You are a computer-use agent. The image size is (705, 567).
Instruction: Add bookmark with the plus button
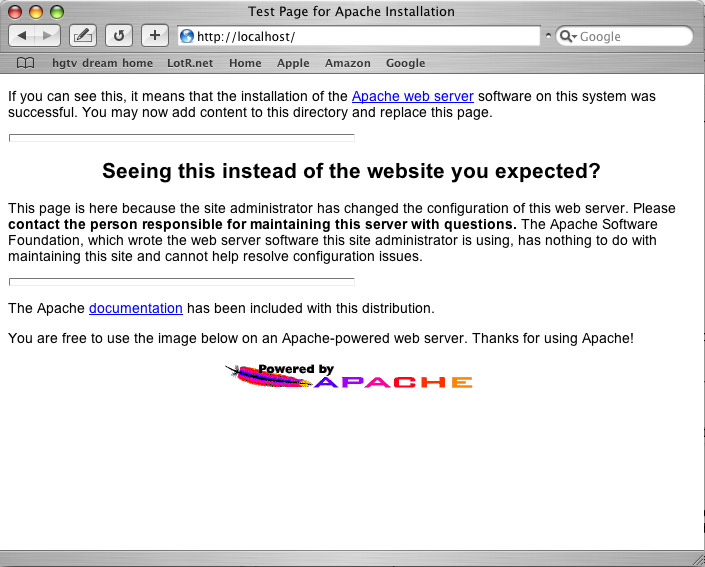(154, 36)
